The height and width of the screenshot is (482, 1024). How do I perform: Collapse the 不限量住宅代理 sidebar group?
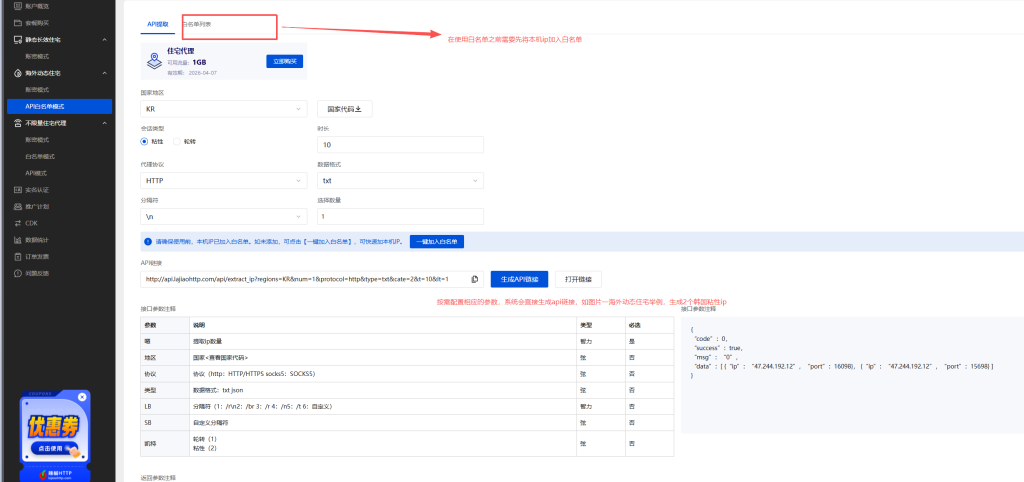coord(104,123)
